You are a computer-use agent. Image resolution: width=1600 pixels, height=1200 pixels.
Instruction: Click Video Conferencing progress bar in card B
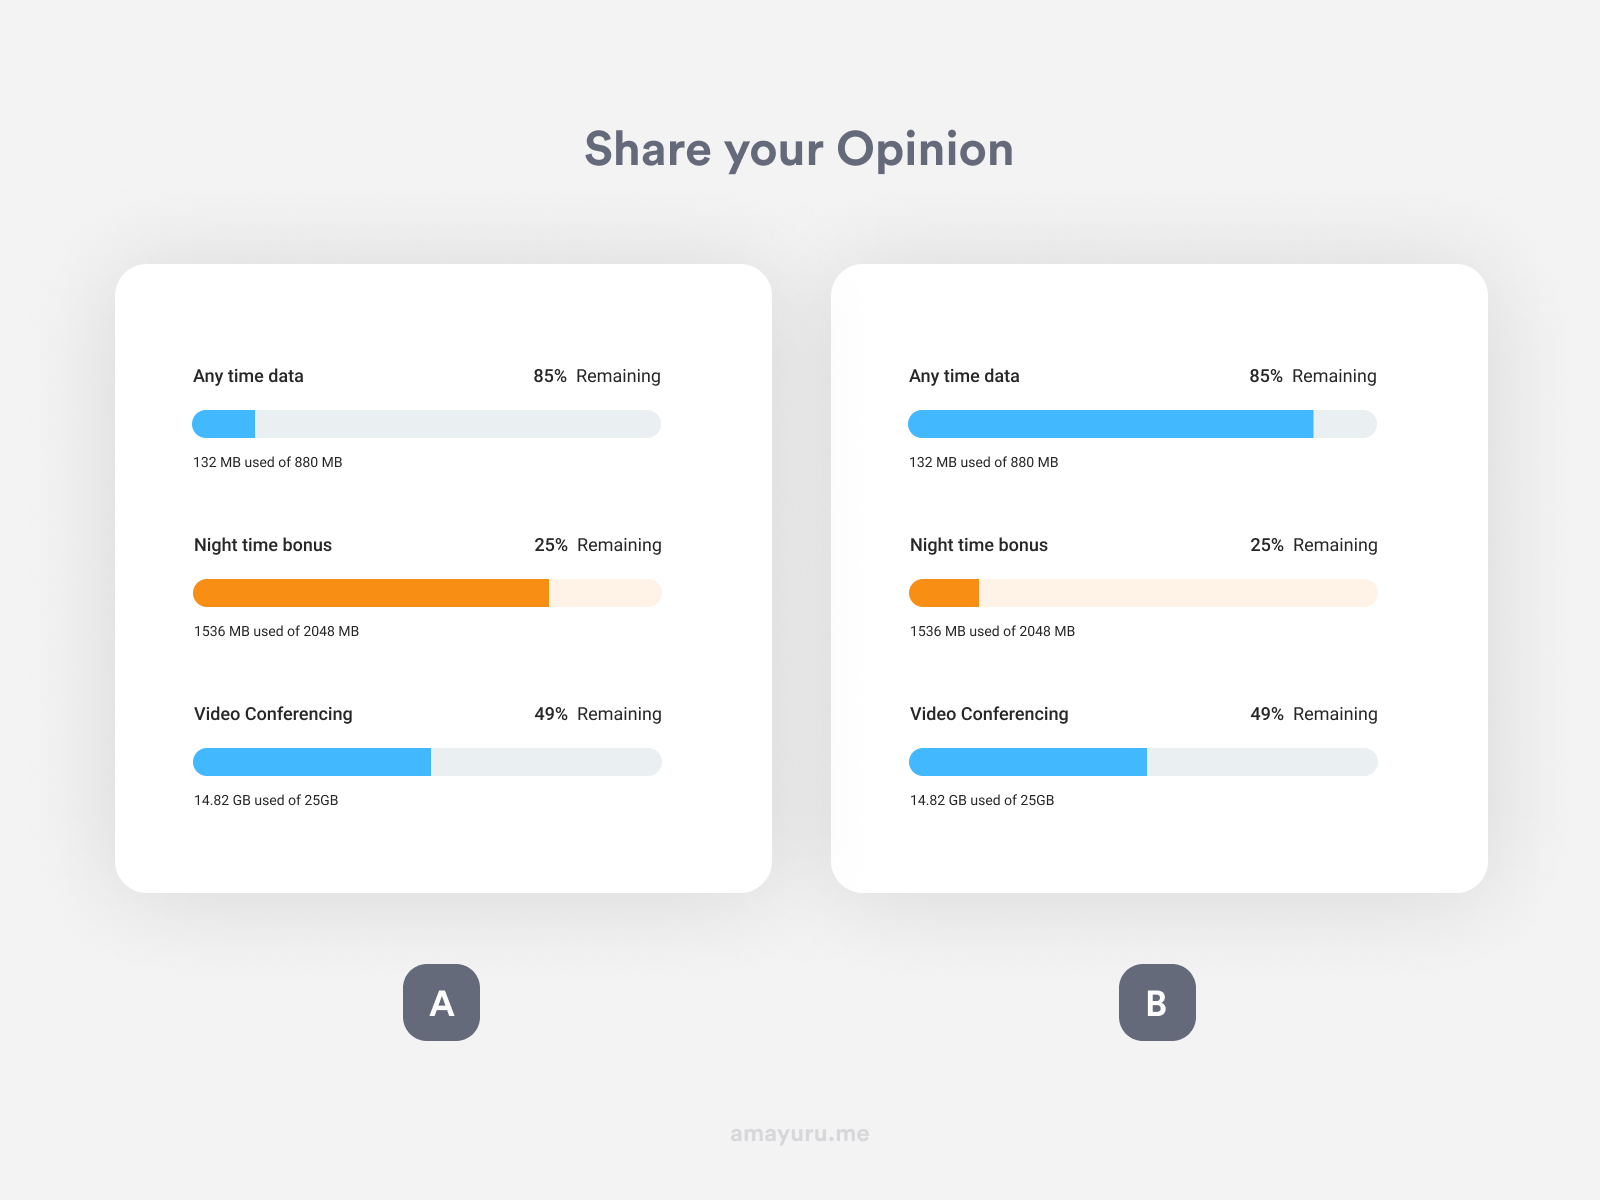pos(1143,762)
